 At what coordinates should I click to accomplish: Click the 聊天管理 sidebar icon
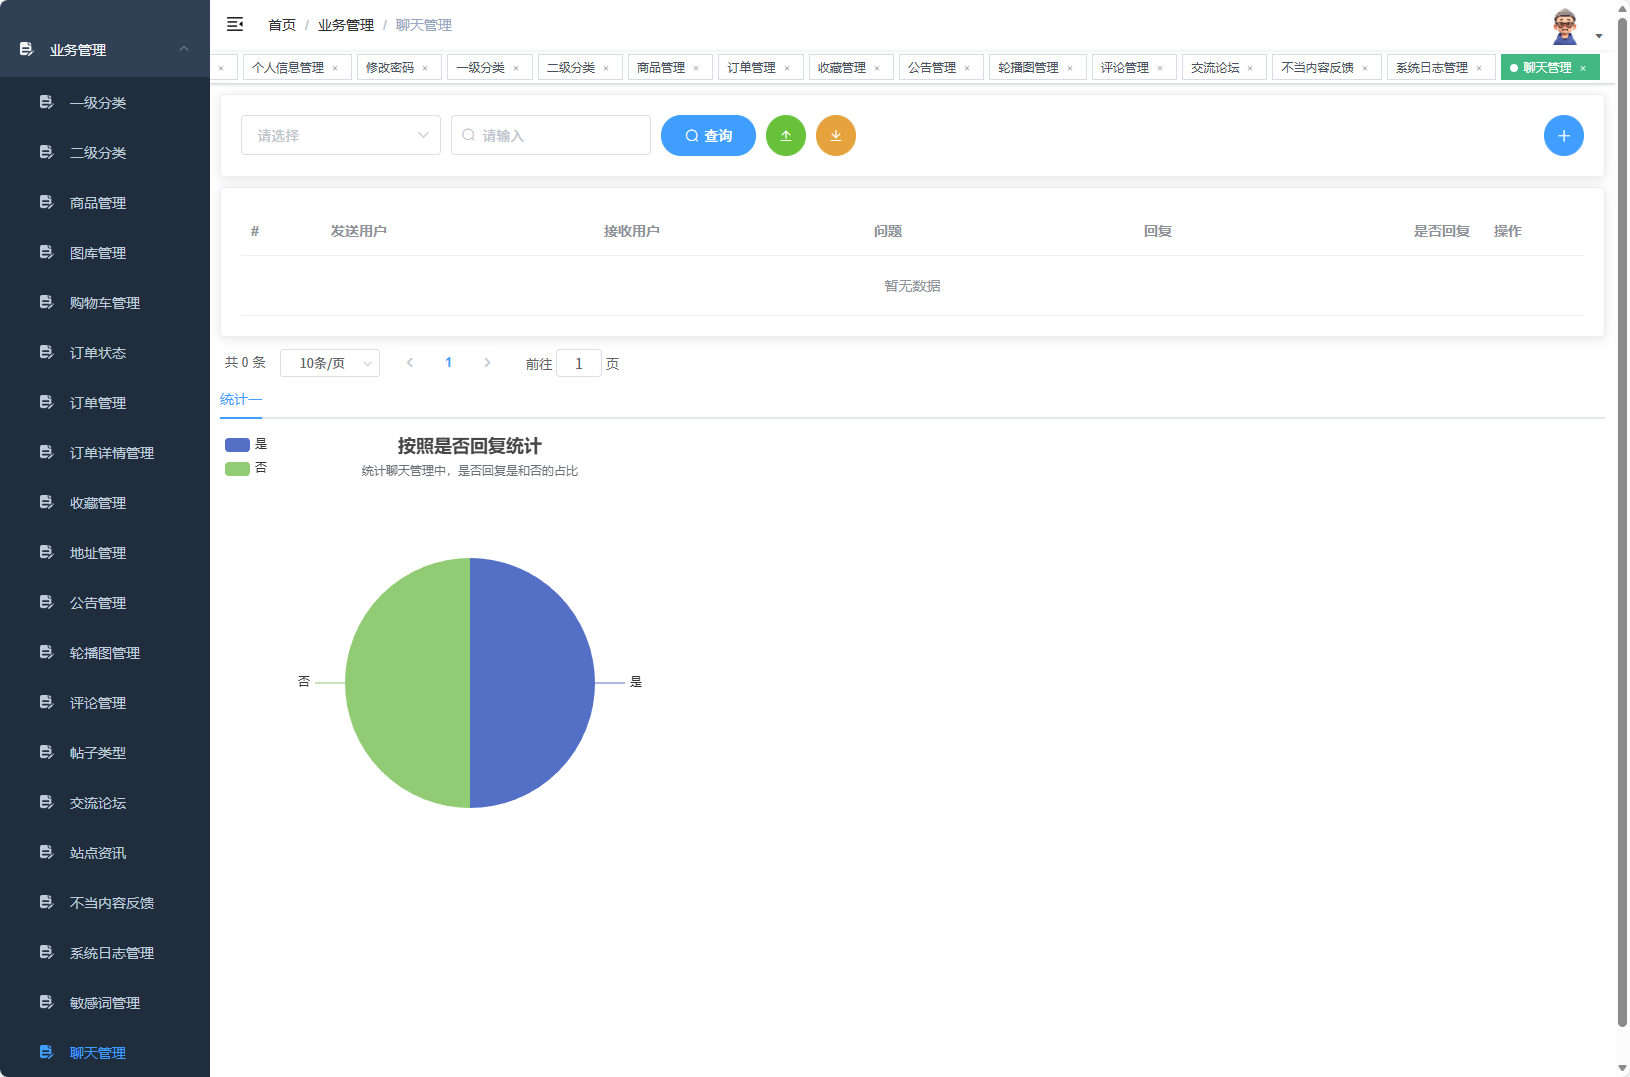tap(47, 1052)
